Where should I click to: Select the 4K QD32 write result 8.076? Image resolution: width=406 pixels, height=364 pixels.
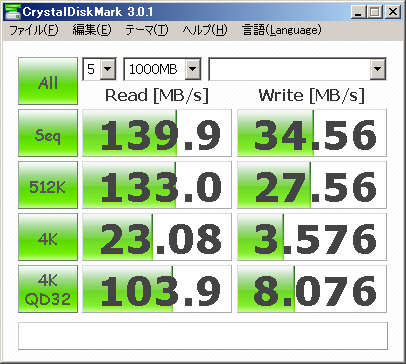pos(312,289)
